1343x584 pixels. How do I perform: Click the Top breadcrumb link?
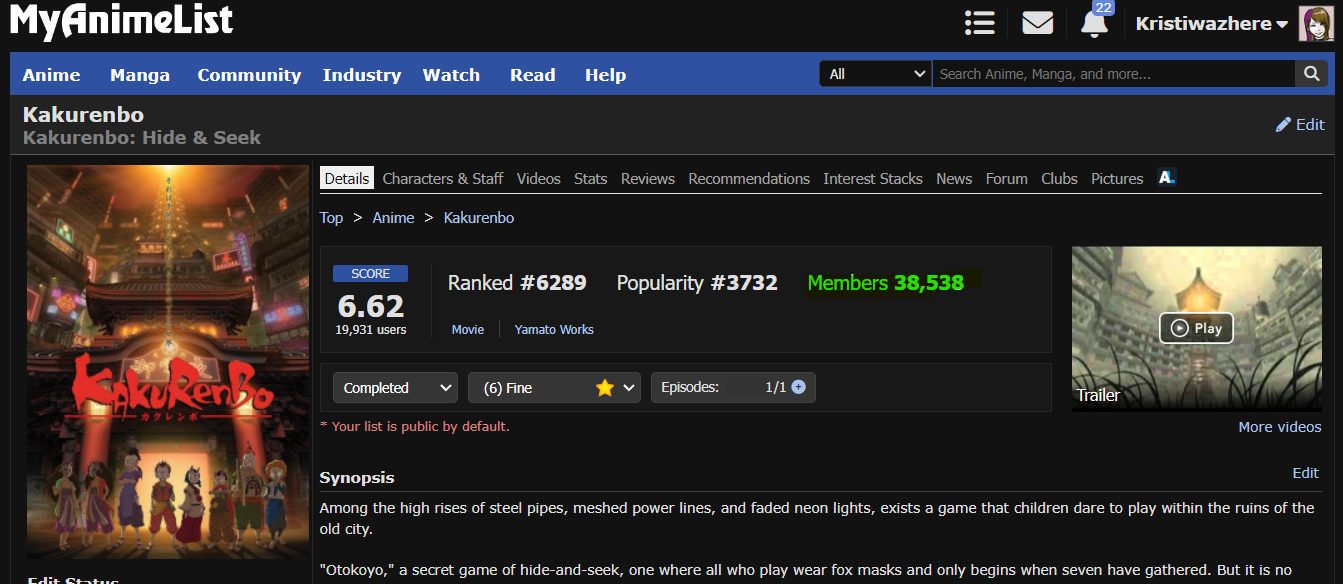tap(331, 217)
